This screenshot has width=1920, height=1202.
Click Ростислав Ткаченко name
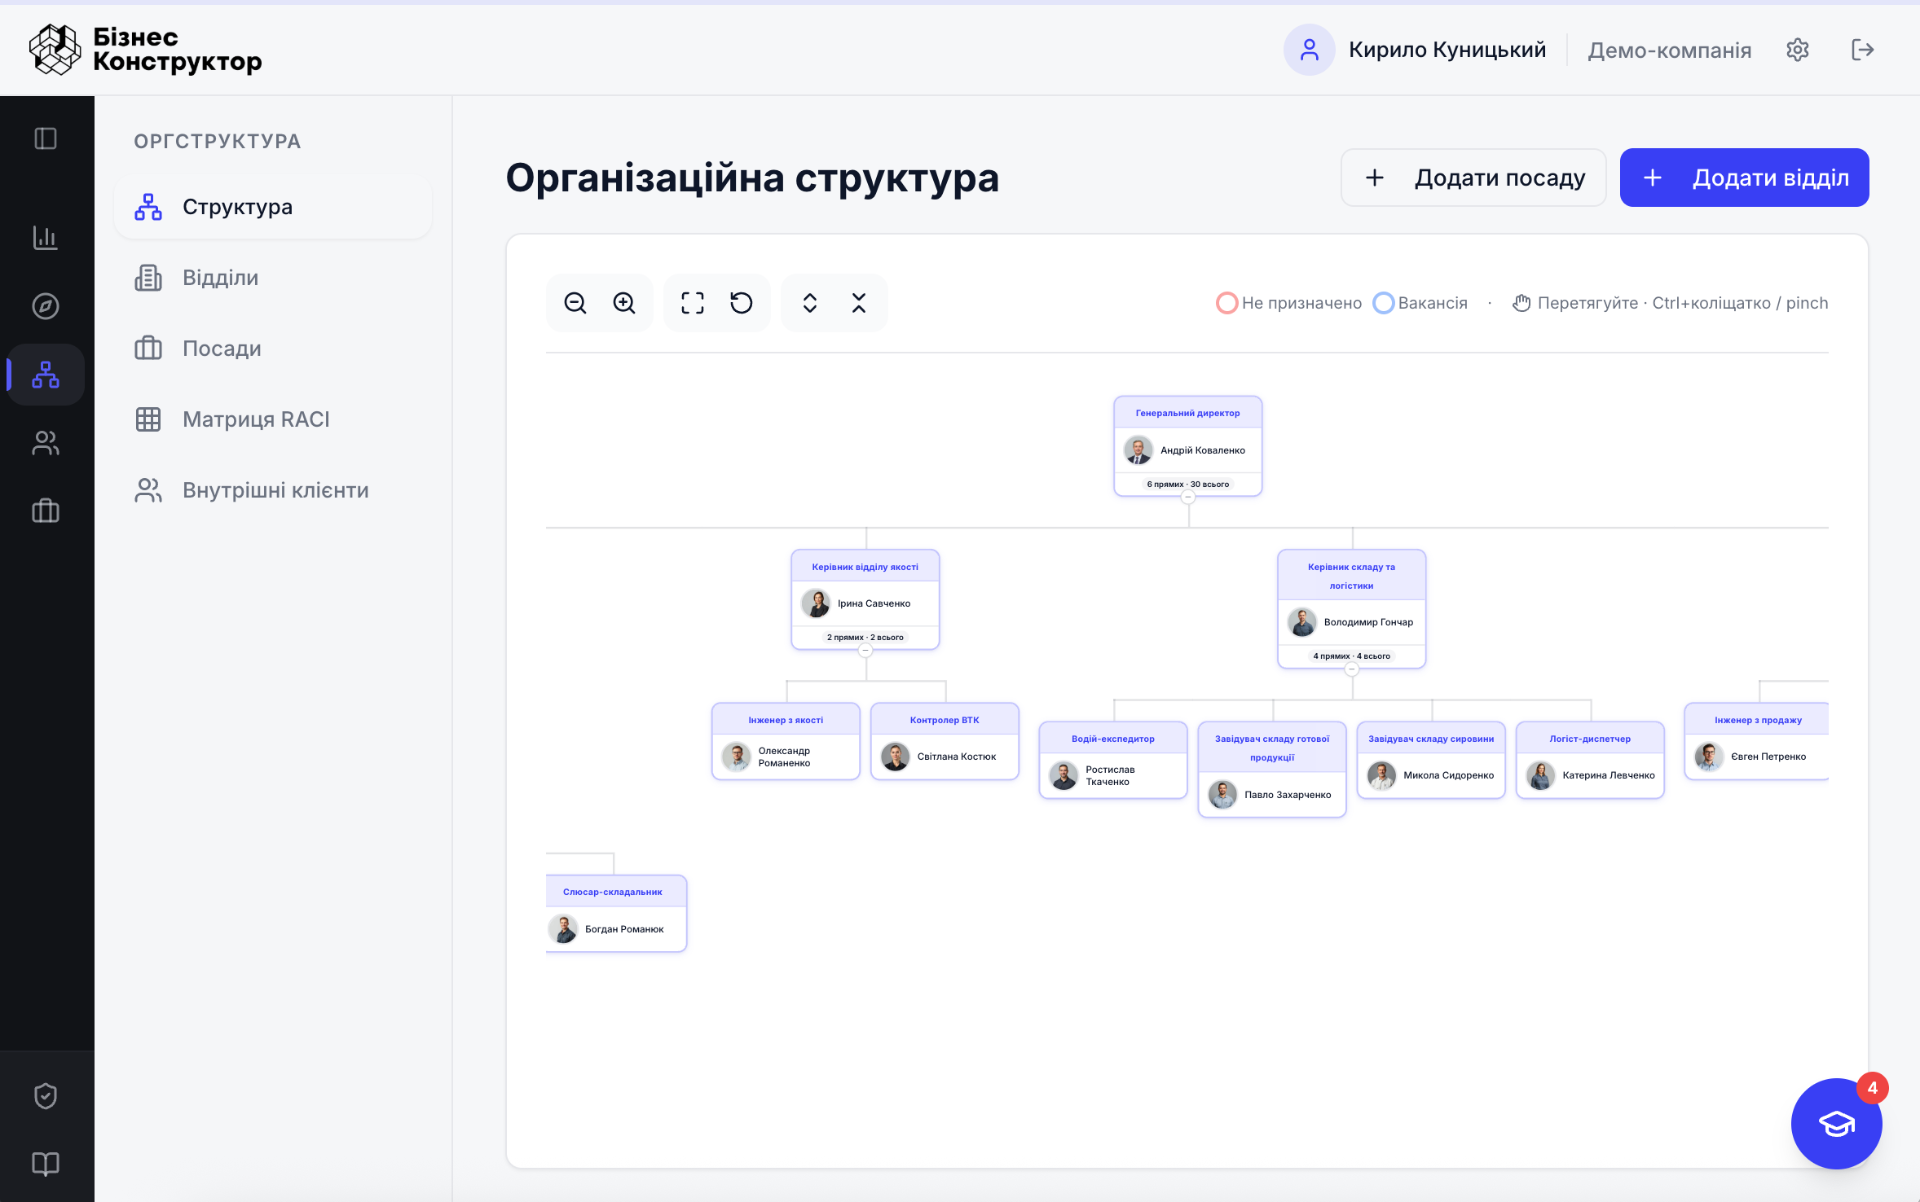click(x=1110, y=776)
